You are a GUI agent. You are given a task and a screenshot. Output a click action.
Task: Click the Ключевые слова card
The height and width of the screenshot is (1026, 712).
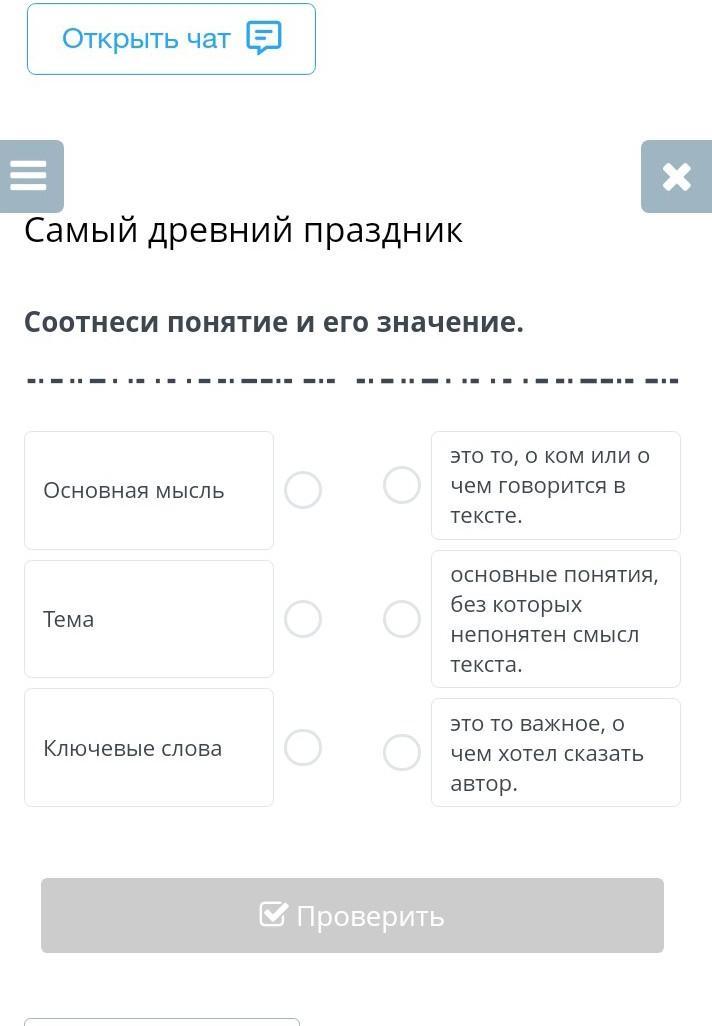[149, 747]
